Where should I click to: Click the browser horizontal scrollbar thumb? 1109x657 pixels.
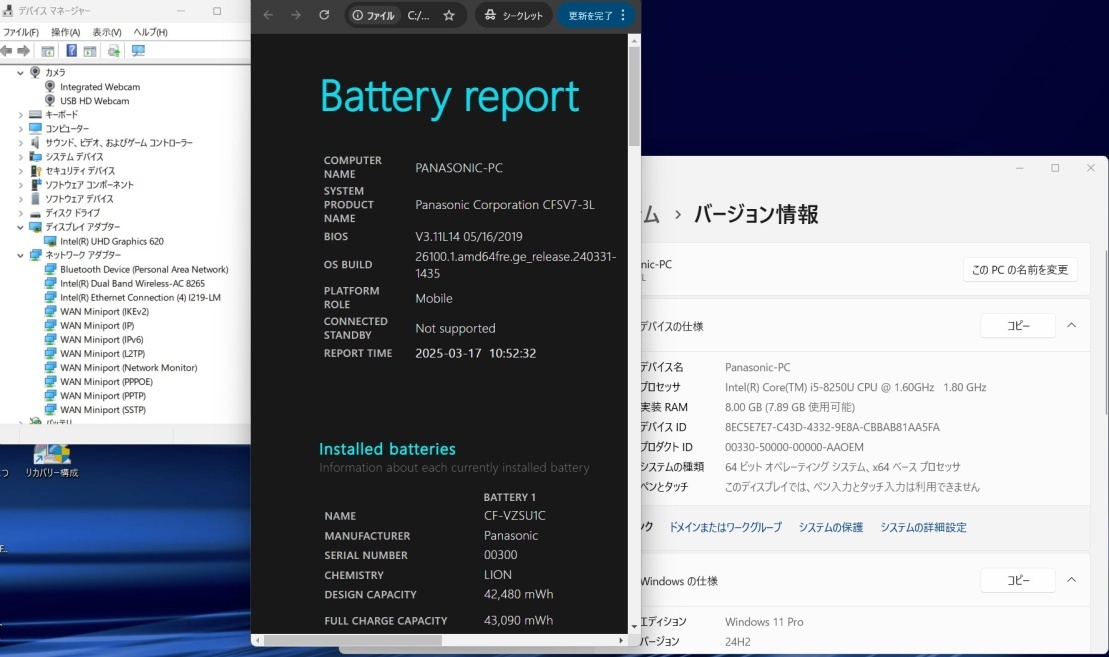click(353, 640)
